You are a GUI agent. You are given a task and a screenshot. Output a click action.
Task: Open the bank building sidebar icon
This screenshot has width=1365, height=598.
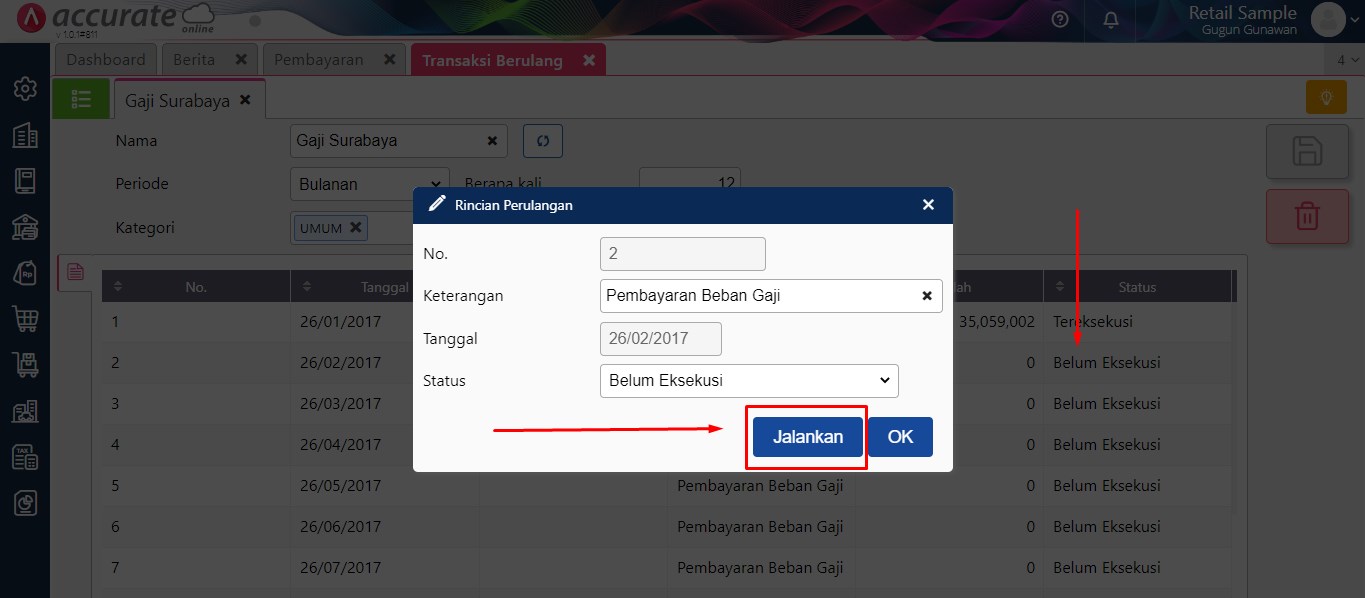(x=25, y=227)
